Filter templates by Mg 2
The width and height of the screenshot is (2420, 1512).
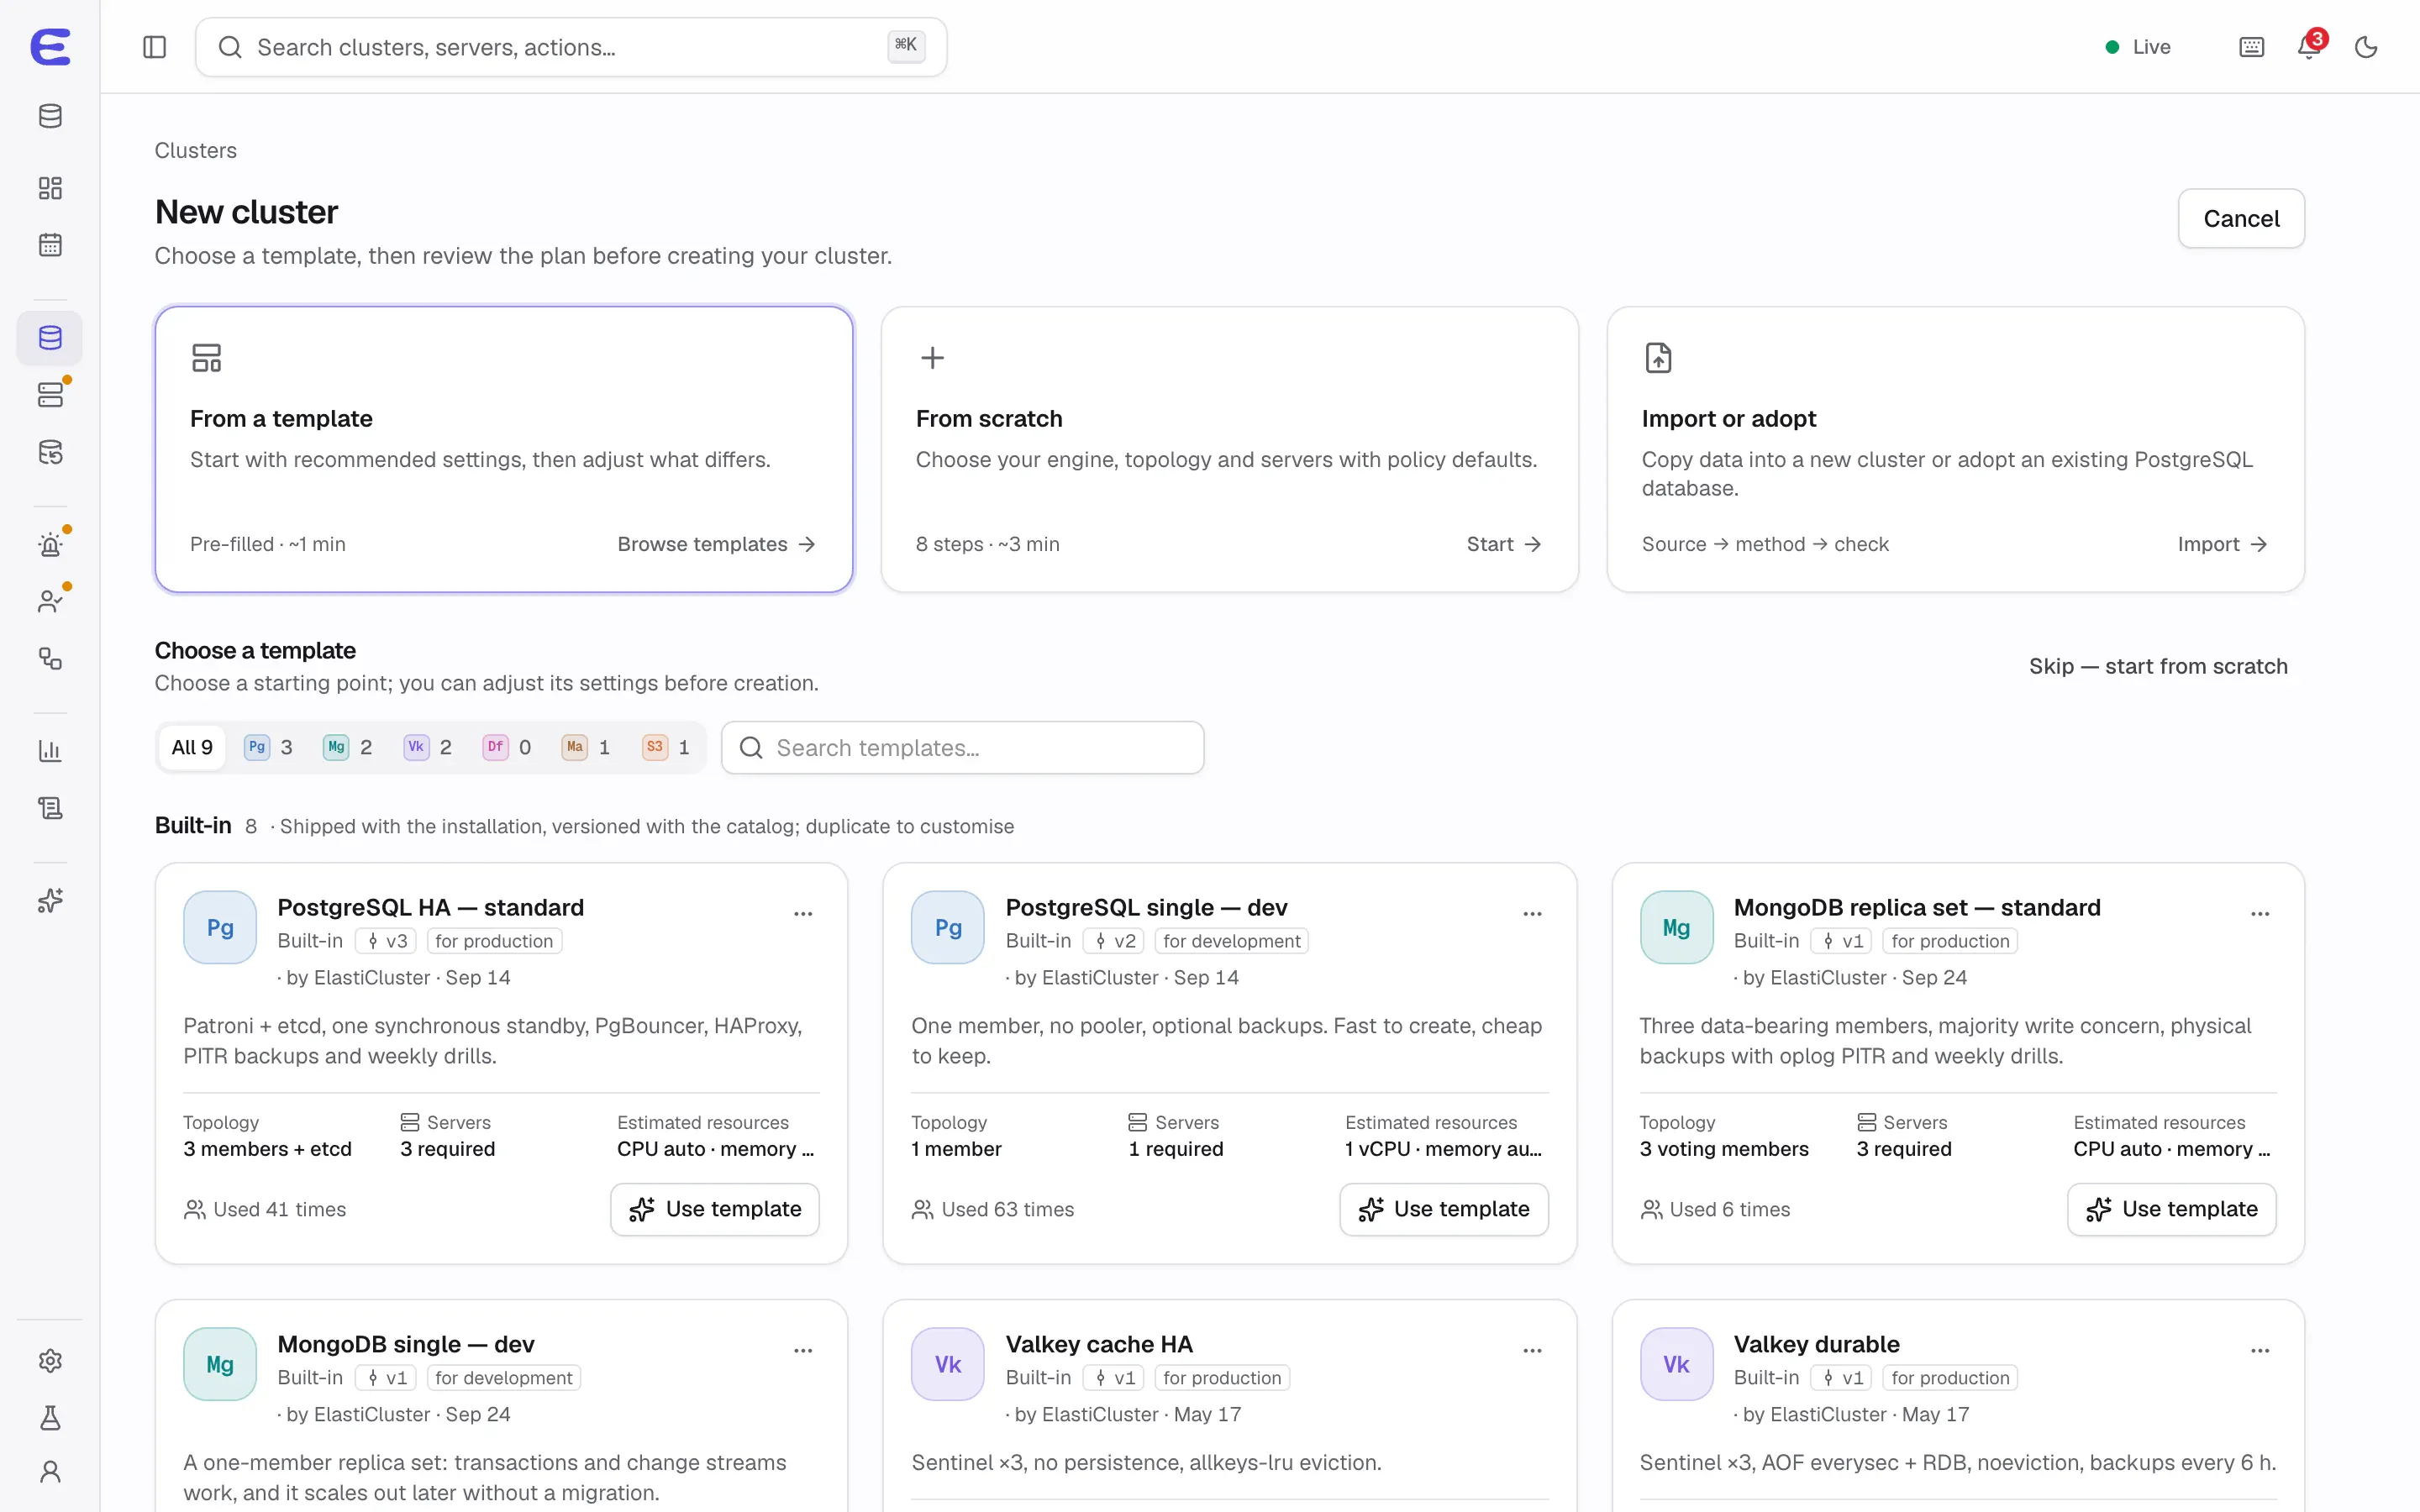(x=348, y=747)
